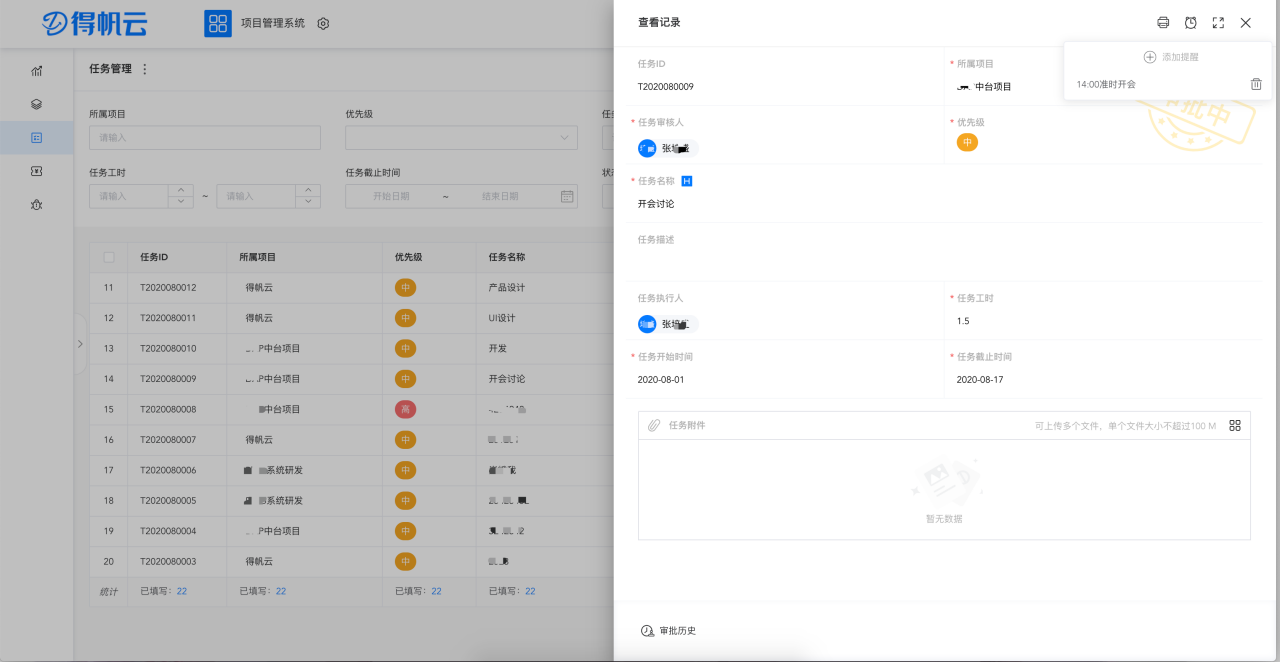The height and width of the screenshot is (662, 1280).
Task: Open task T2020080010 in the table
Action: click(168, 349)
